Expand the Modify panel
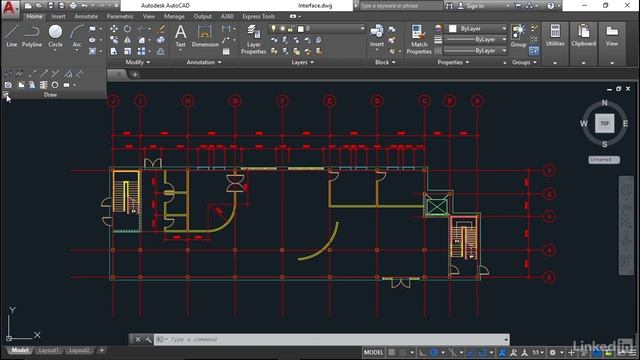This screenshot has width=640, height=360. pyautogui.click(x=138, y=62)
